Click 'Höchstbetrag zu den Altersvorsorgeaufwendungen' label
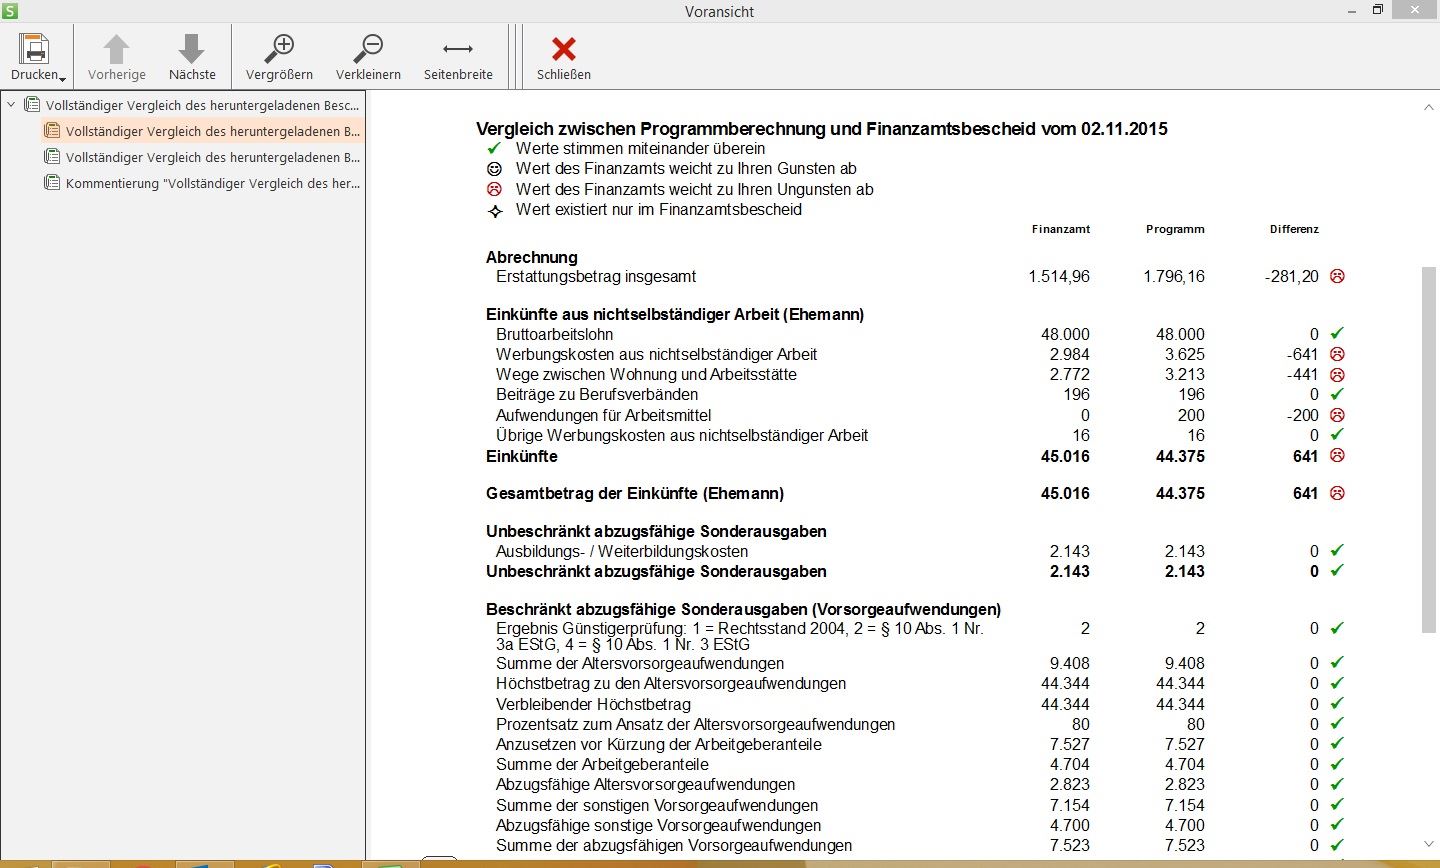1440x868 pixels. click(671, 683)
